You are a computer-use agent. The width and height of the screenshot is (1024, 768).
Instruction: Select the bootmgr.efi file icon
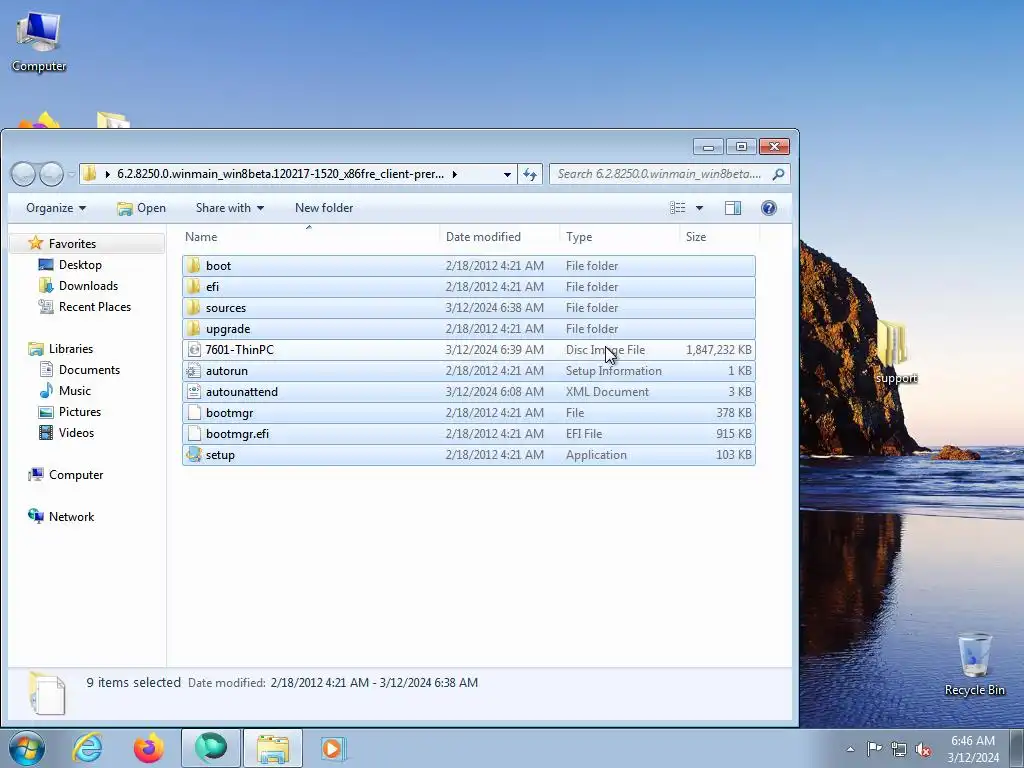pos(193,434)
